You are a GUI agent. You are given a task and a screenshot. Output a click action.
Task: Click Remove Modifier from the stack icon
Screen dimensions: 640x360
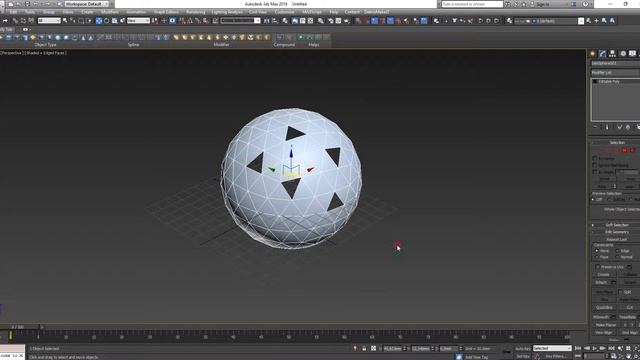[628, 127]
